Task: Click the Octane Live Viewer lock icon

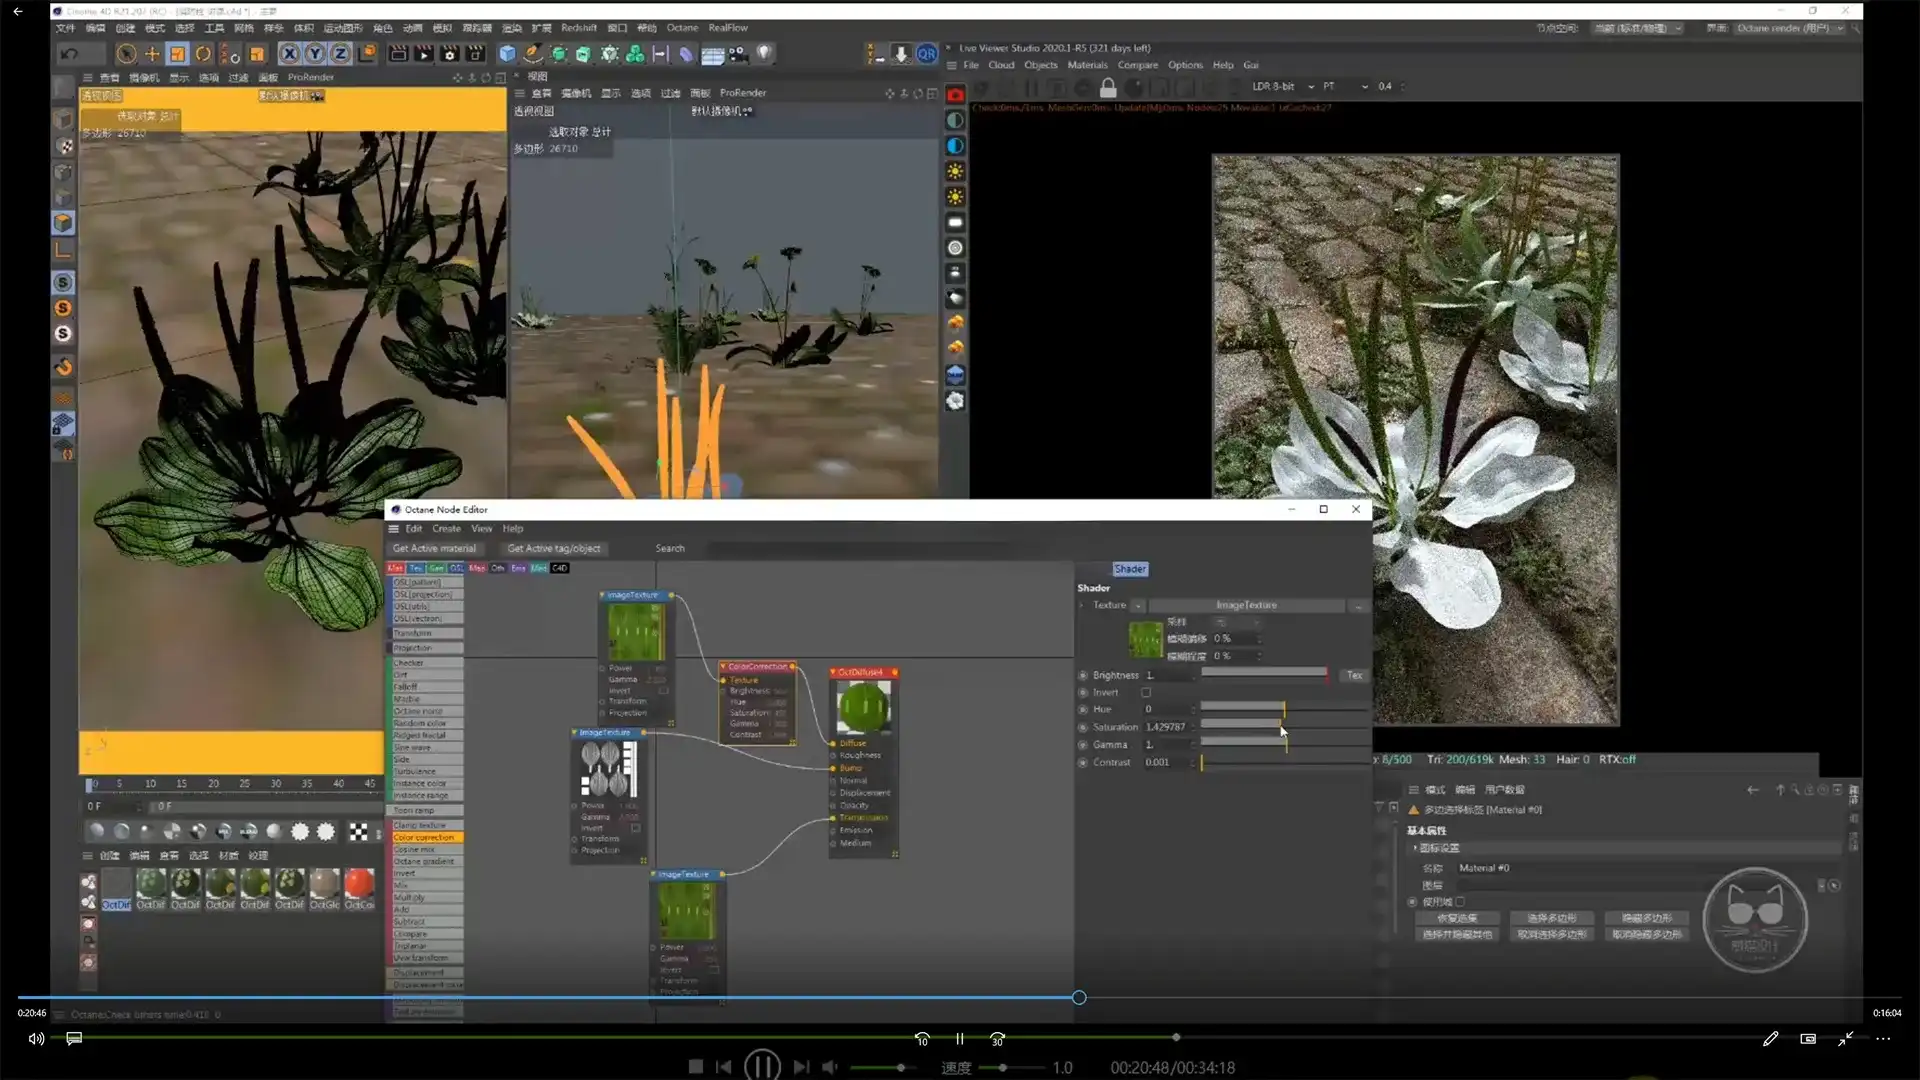Action: click(1107, 87)
